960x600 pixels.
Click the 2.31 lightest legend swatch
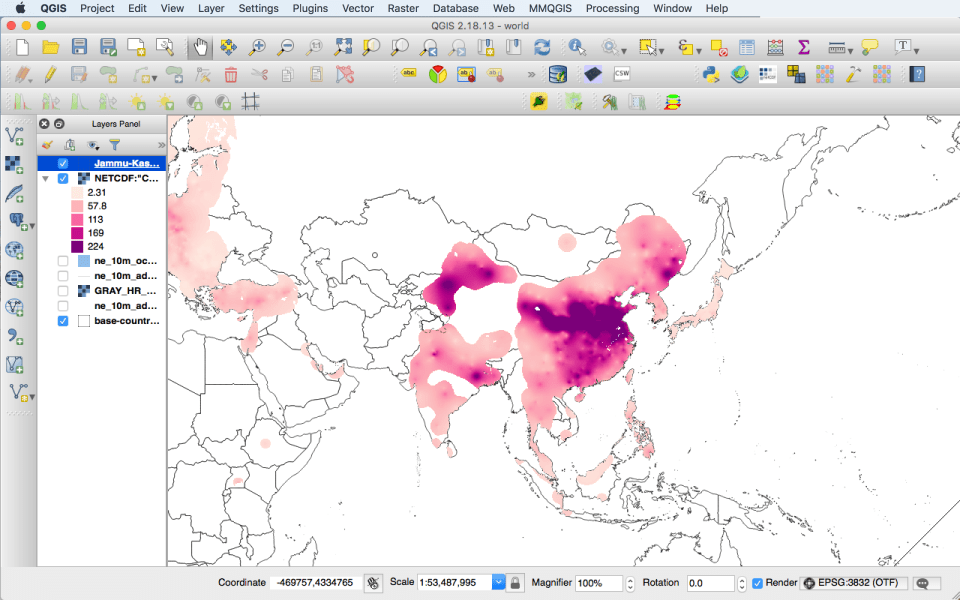pos(77,193)
